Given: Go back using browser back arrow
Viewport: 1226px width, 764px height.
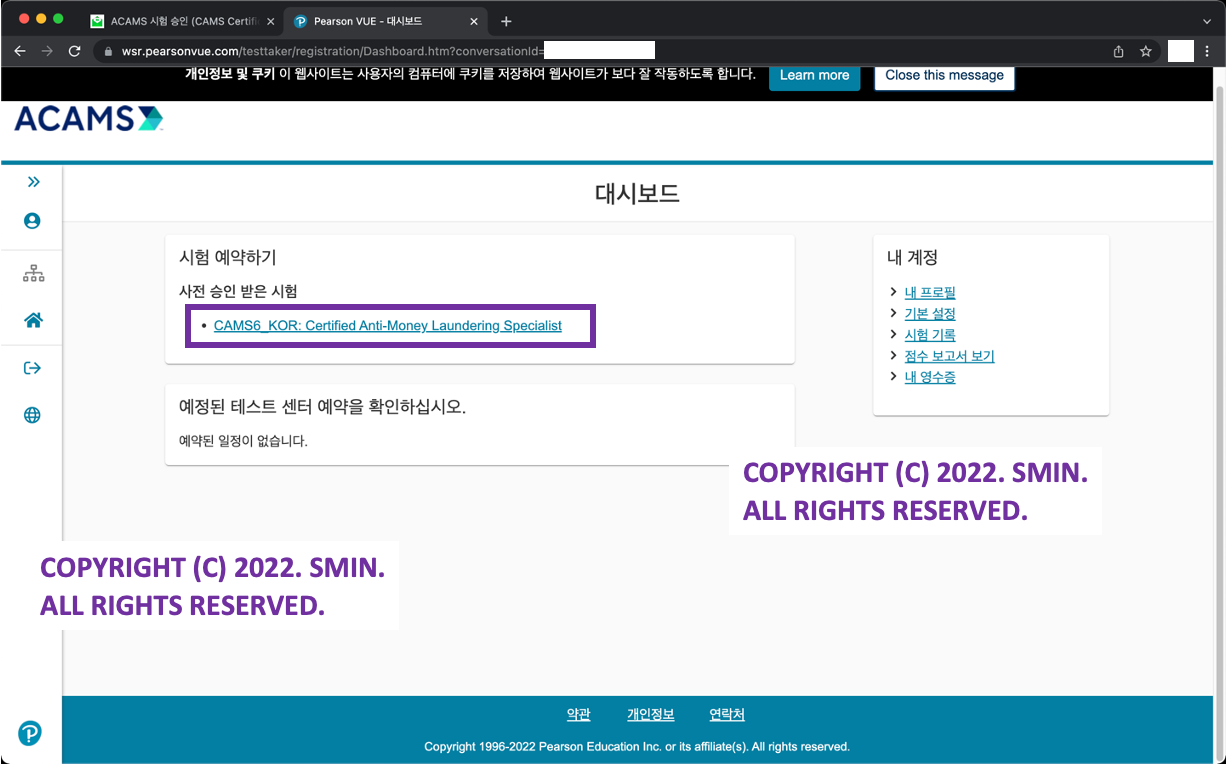Looking at the screenshot, I should (20, 51).
